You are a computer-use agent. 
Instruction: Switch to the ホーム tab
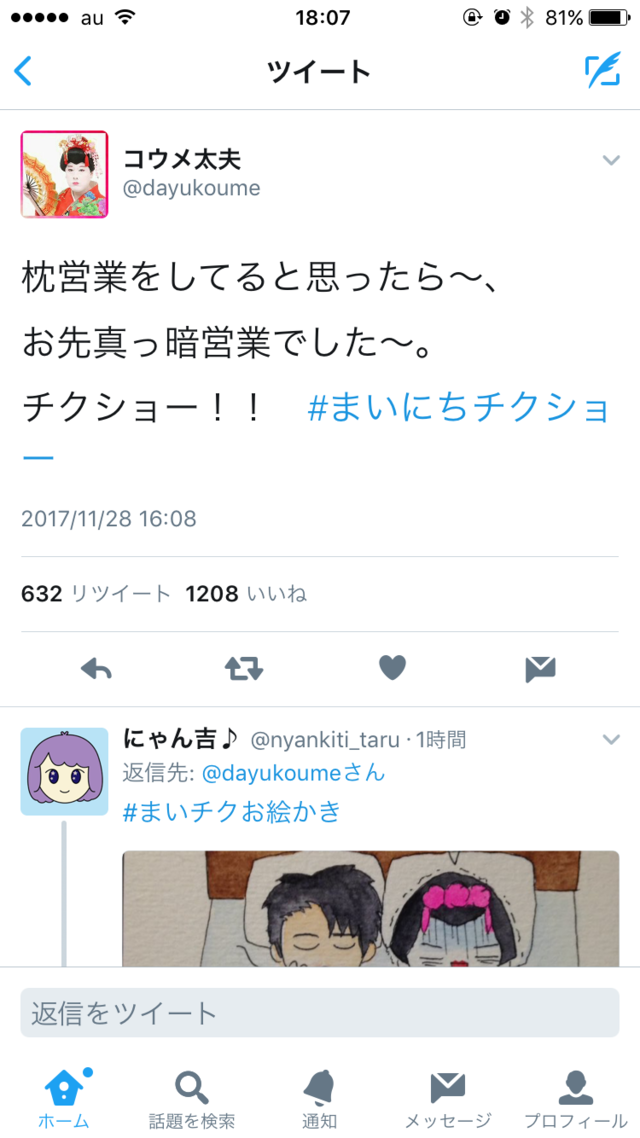pos(64,1098)
